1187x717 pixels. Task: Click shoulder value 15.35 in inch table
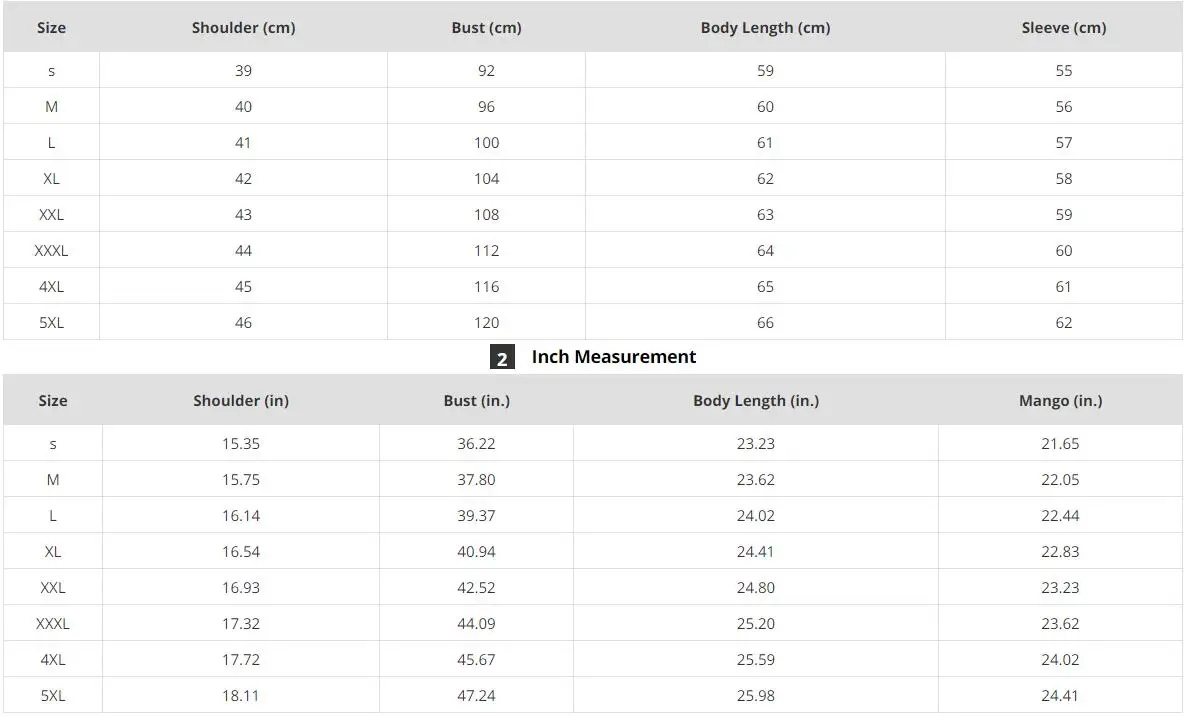click(241, 444)
